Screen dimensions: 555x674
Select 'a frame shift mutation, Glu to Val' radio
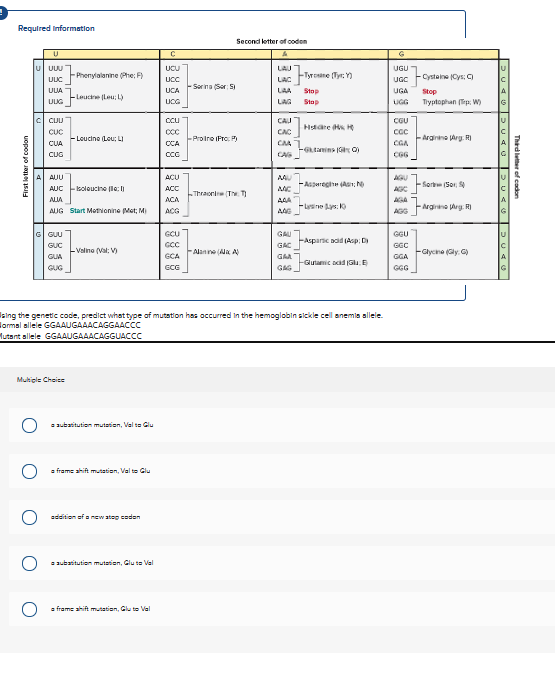coord(29,609)
